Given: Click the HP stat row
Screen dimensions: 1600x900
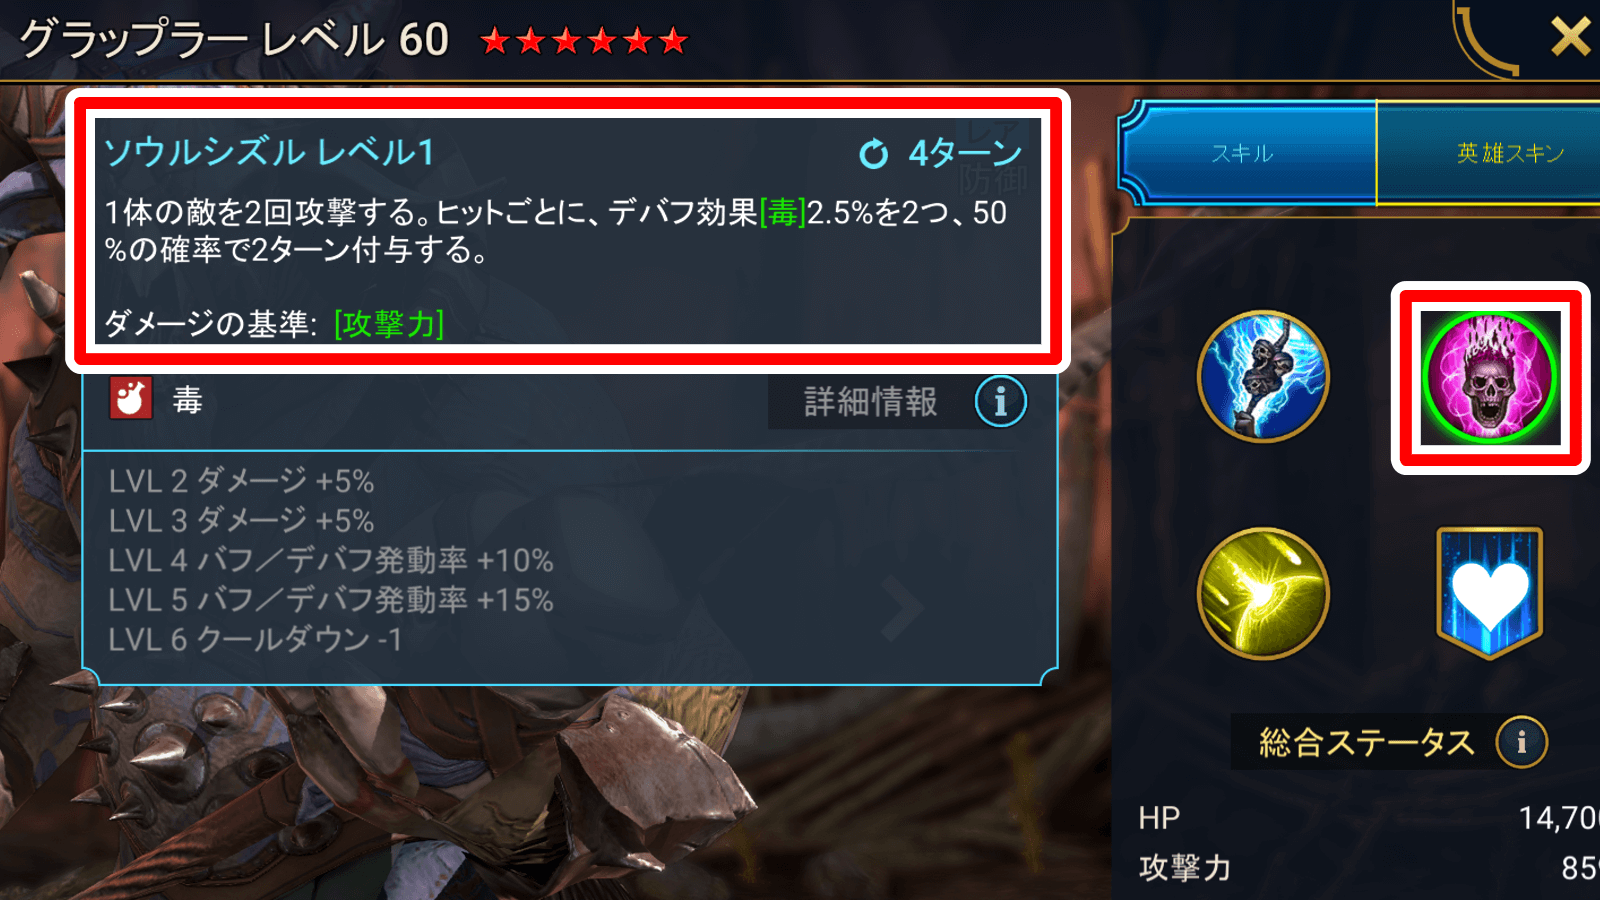Looking at the screenshot, I should [1369, 818].
